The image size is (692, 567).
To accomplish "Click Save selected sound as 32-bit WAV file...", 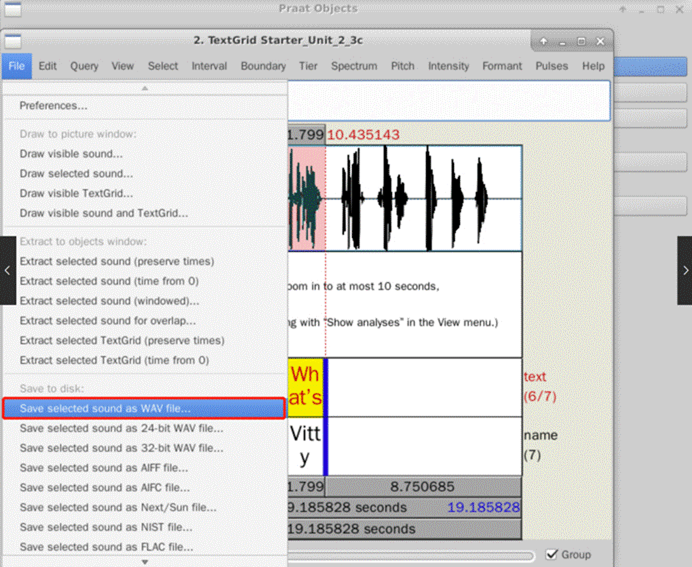I will [x=145, y=448].
